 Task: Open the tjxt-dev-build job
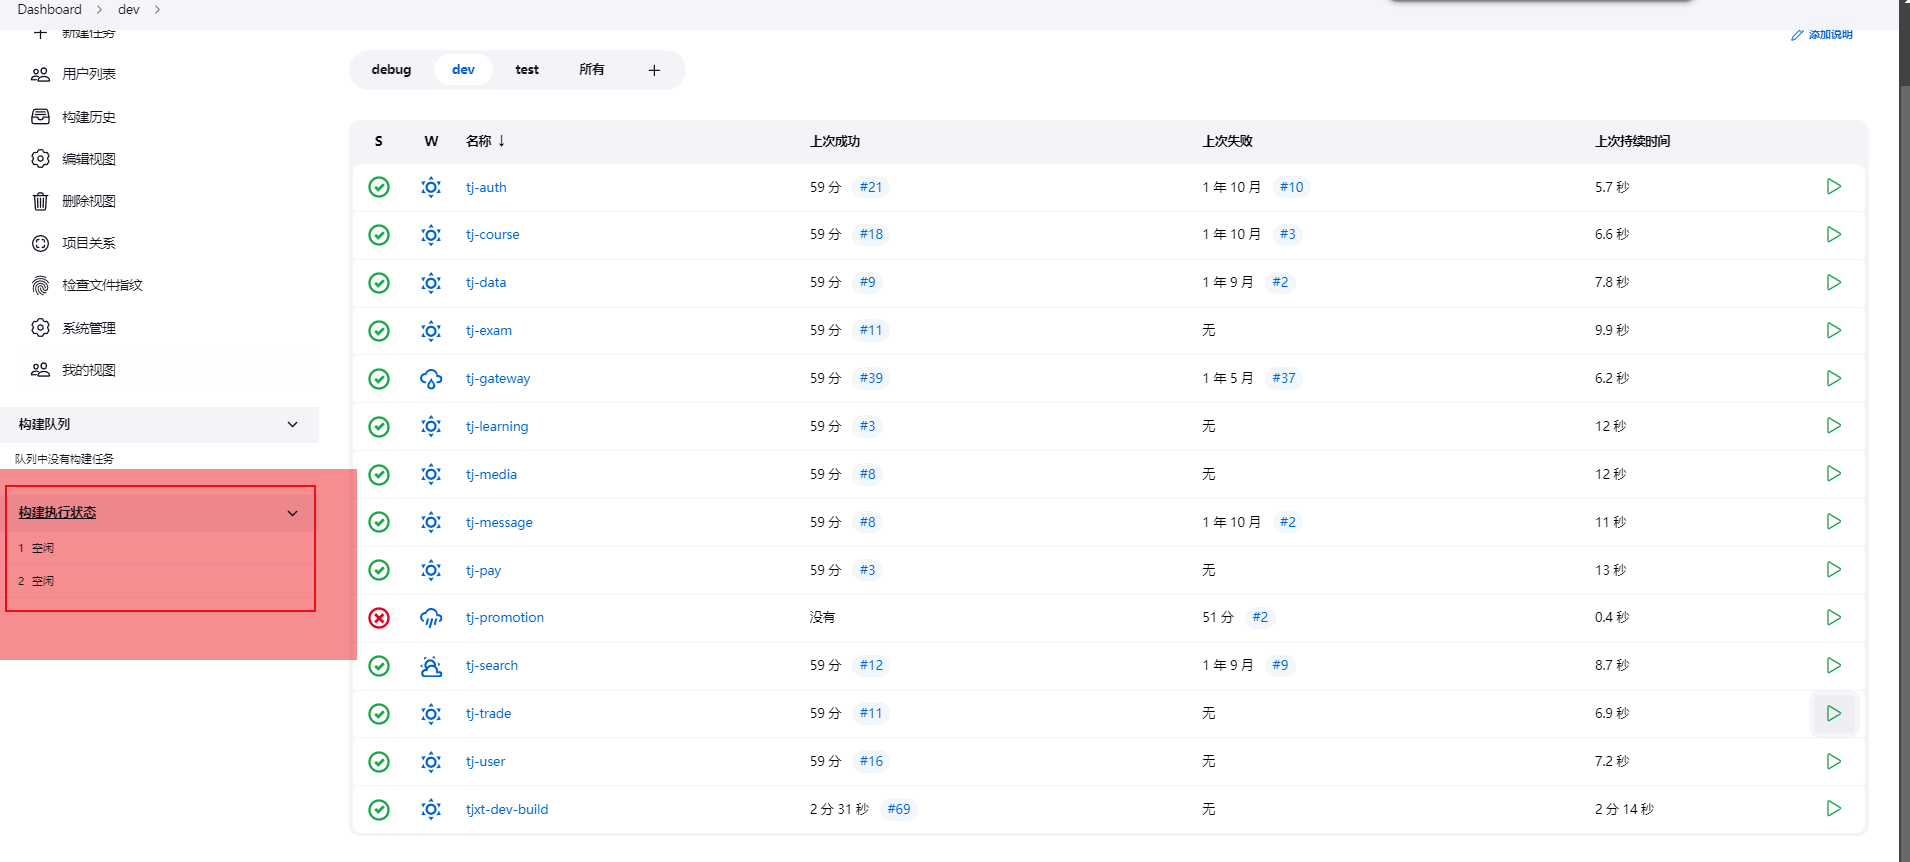pyautogui.click(x=507, y=809)
